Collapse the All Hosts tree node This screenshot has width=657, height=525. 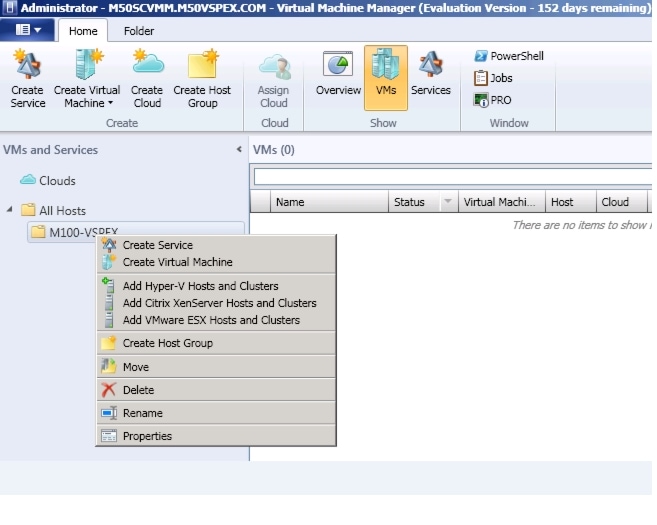pyautogui.click(x=10, y=209)
